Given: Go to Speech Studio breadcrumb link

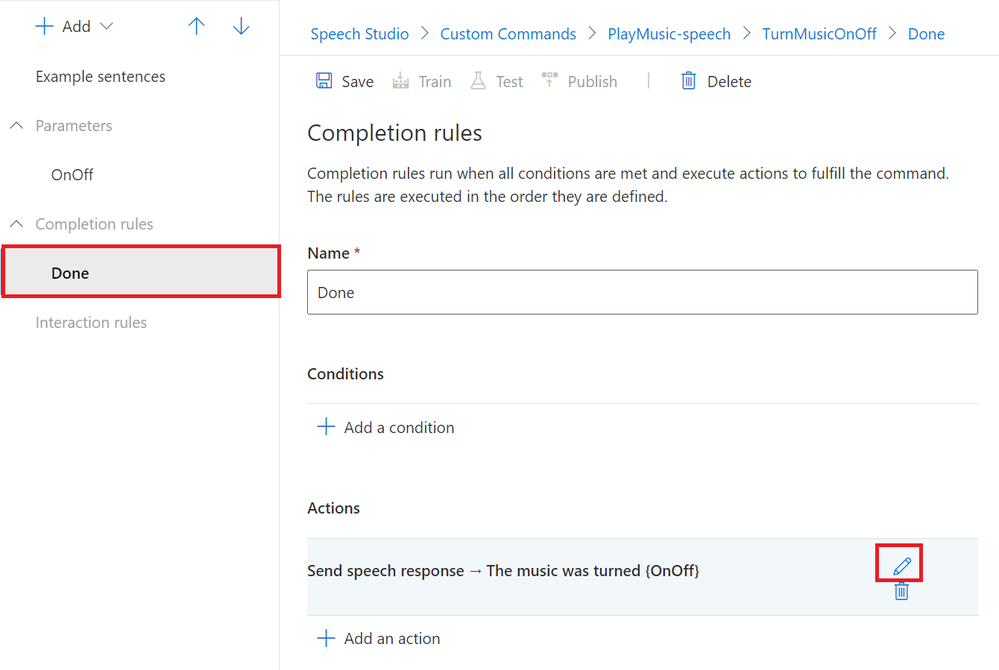Looking at the screenshot, I should coord(359,34).
